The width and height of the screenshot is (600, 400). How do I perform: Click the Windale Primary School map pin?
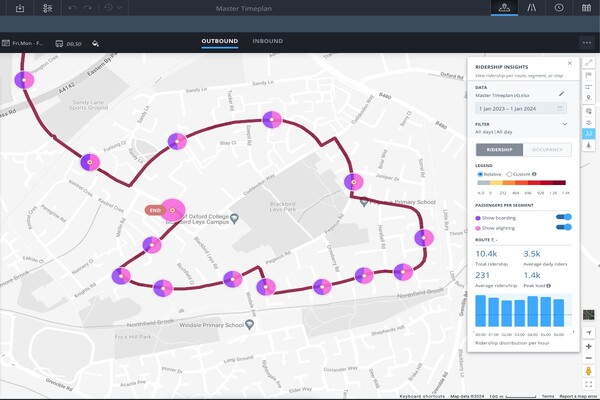pos(249,325)
